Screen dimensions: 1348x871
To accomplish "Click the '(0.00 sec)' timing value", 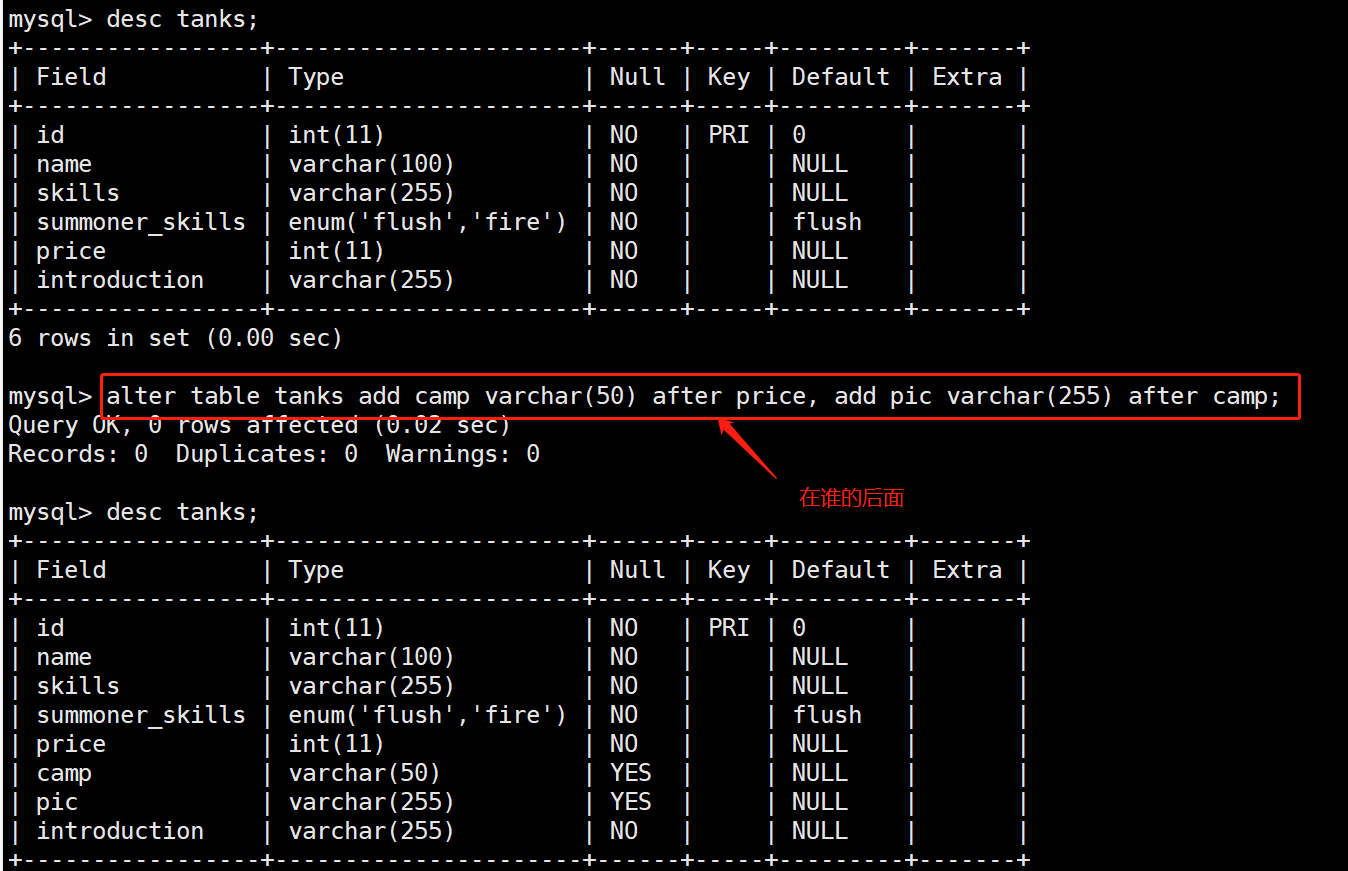I will tap(274, 339).
